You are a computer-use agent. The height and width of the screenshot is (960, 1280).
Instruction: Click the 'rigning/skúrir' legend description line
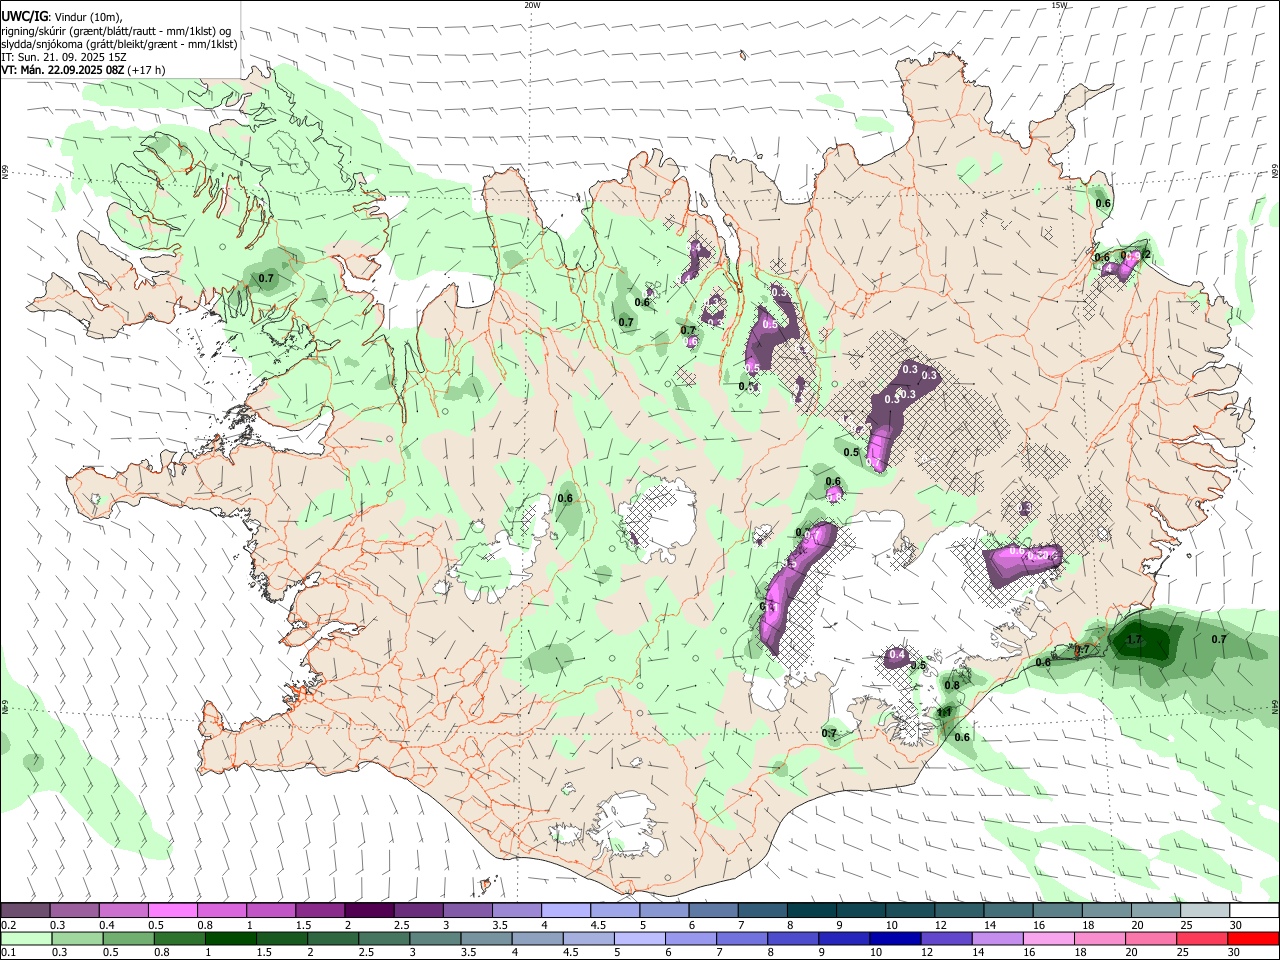point(117,31)
